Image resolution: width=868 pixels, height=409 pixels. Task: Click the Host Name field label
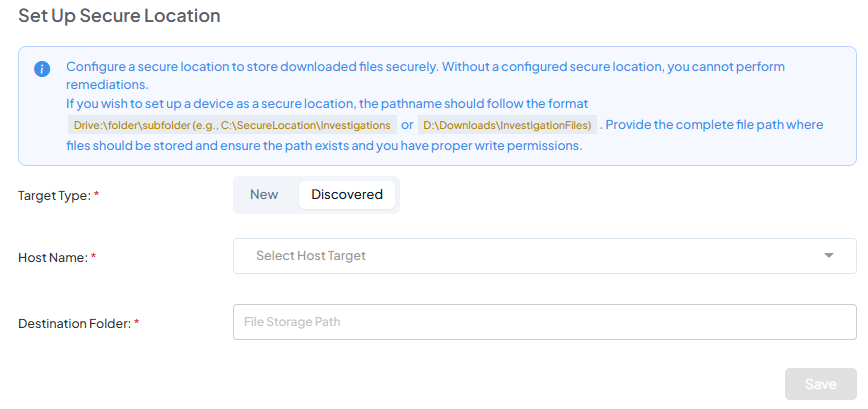[52, 257]
